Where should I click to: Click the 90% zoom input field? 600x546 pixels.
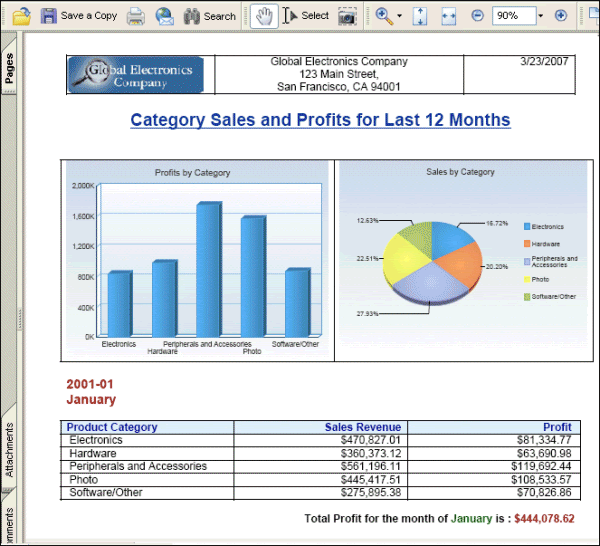(x=514, y=16)
